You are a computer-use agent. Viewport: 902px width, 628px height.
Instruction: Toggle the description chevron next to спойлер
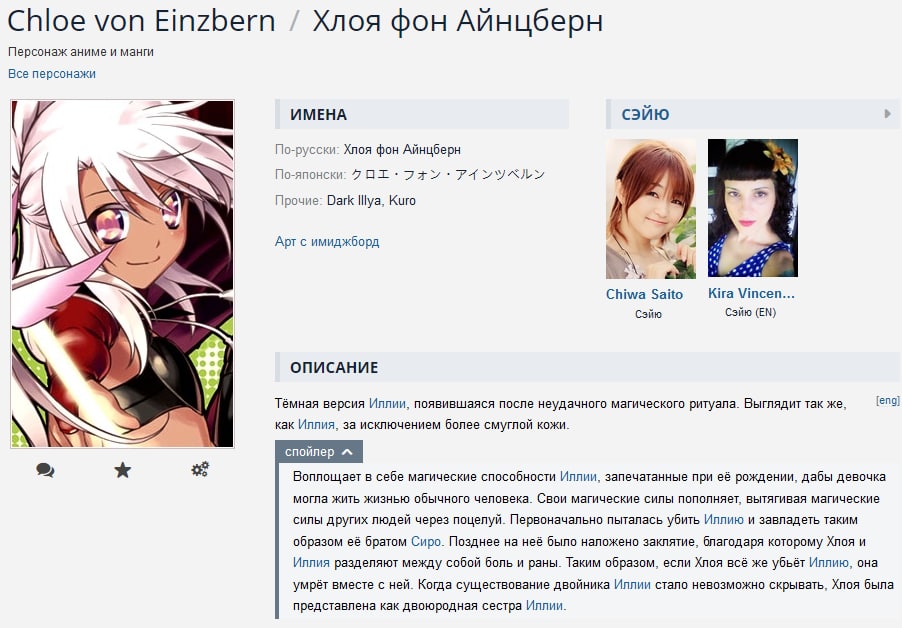tap(347, 452)
